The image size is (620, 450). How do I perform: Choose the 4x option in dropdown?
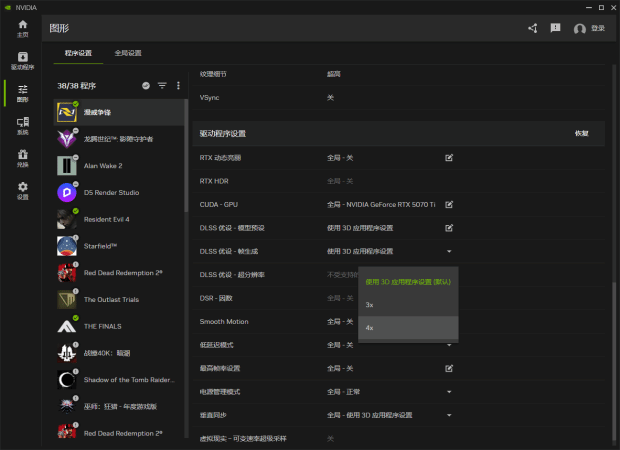coord(408,328)
